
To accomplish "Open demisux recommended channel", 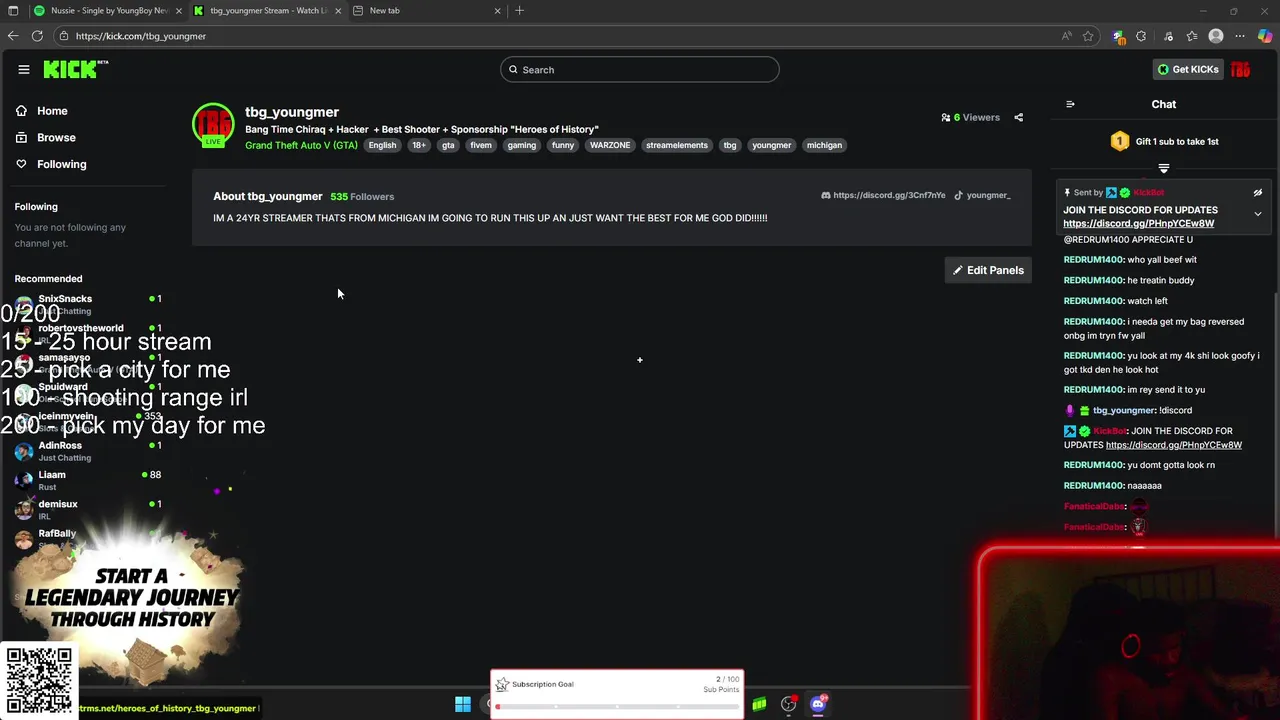I will [88, 510].
